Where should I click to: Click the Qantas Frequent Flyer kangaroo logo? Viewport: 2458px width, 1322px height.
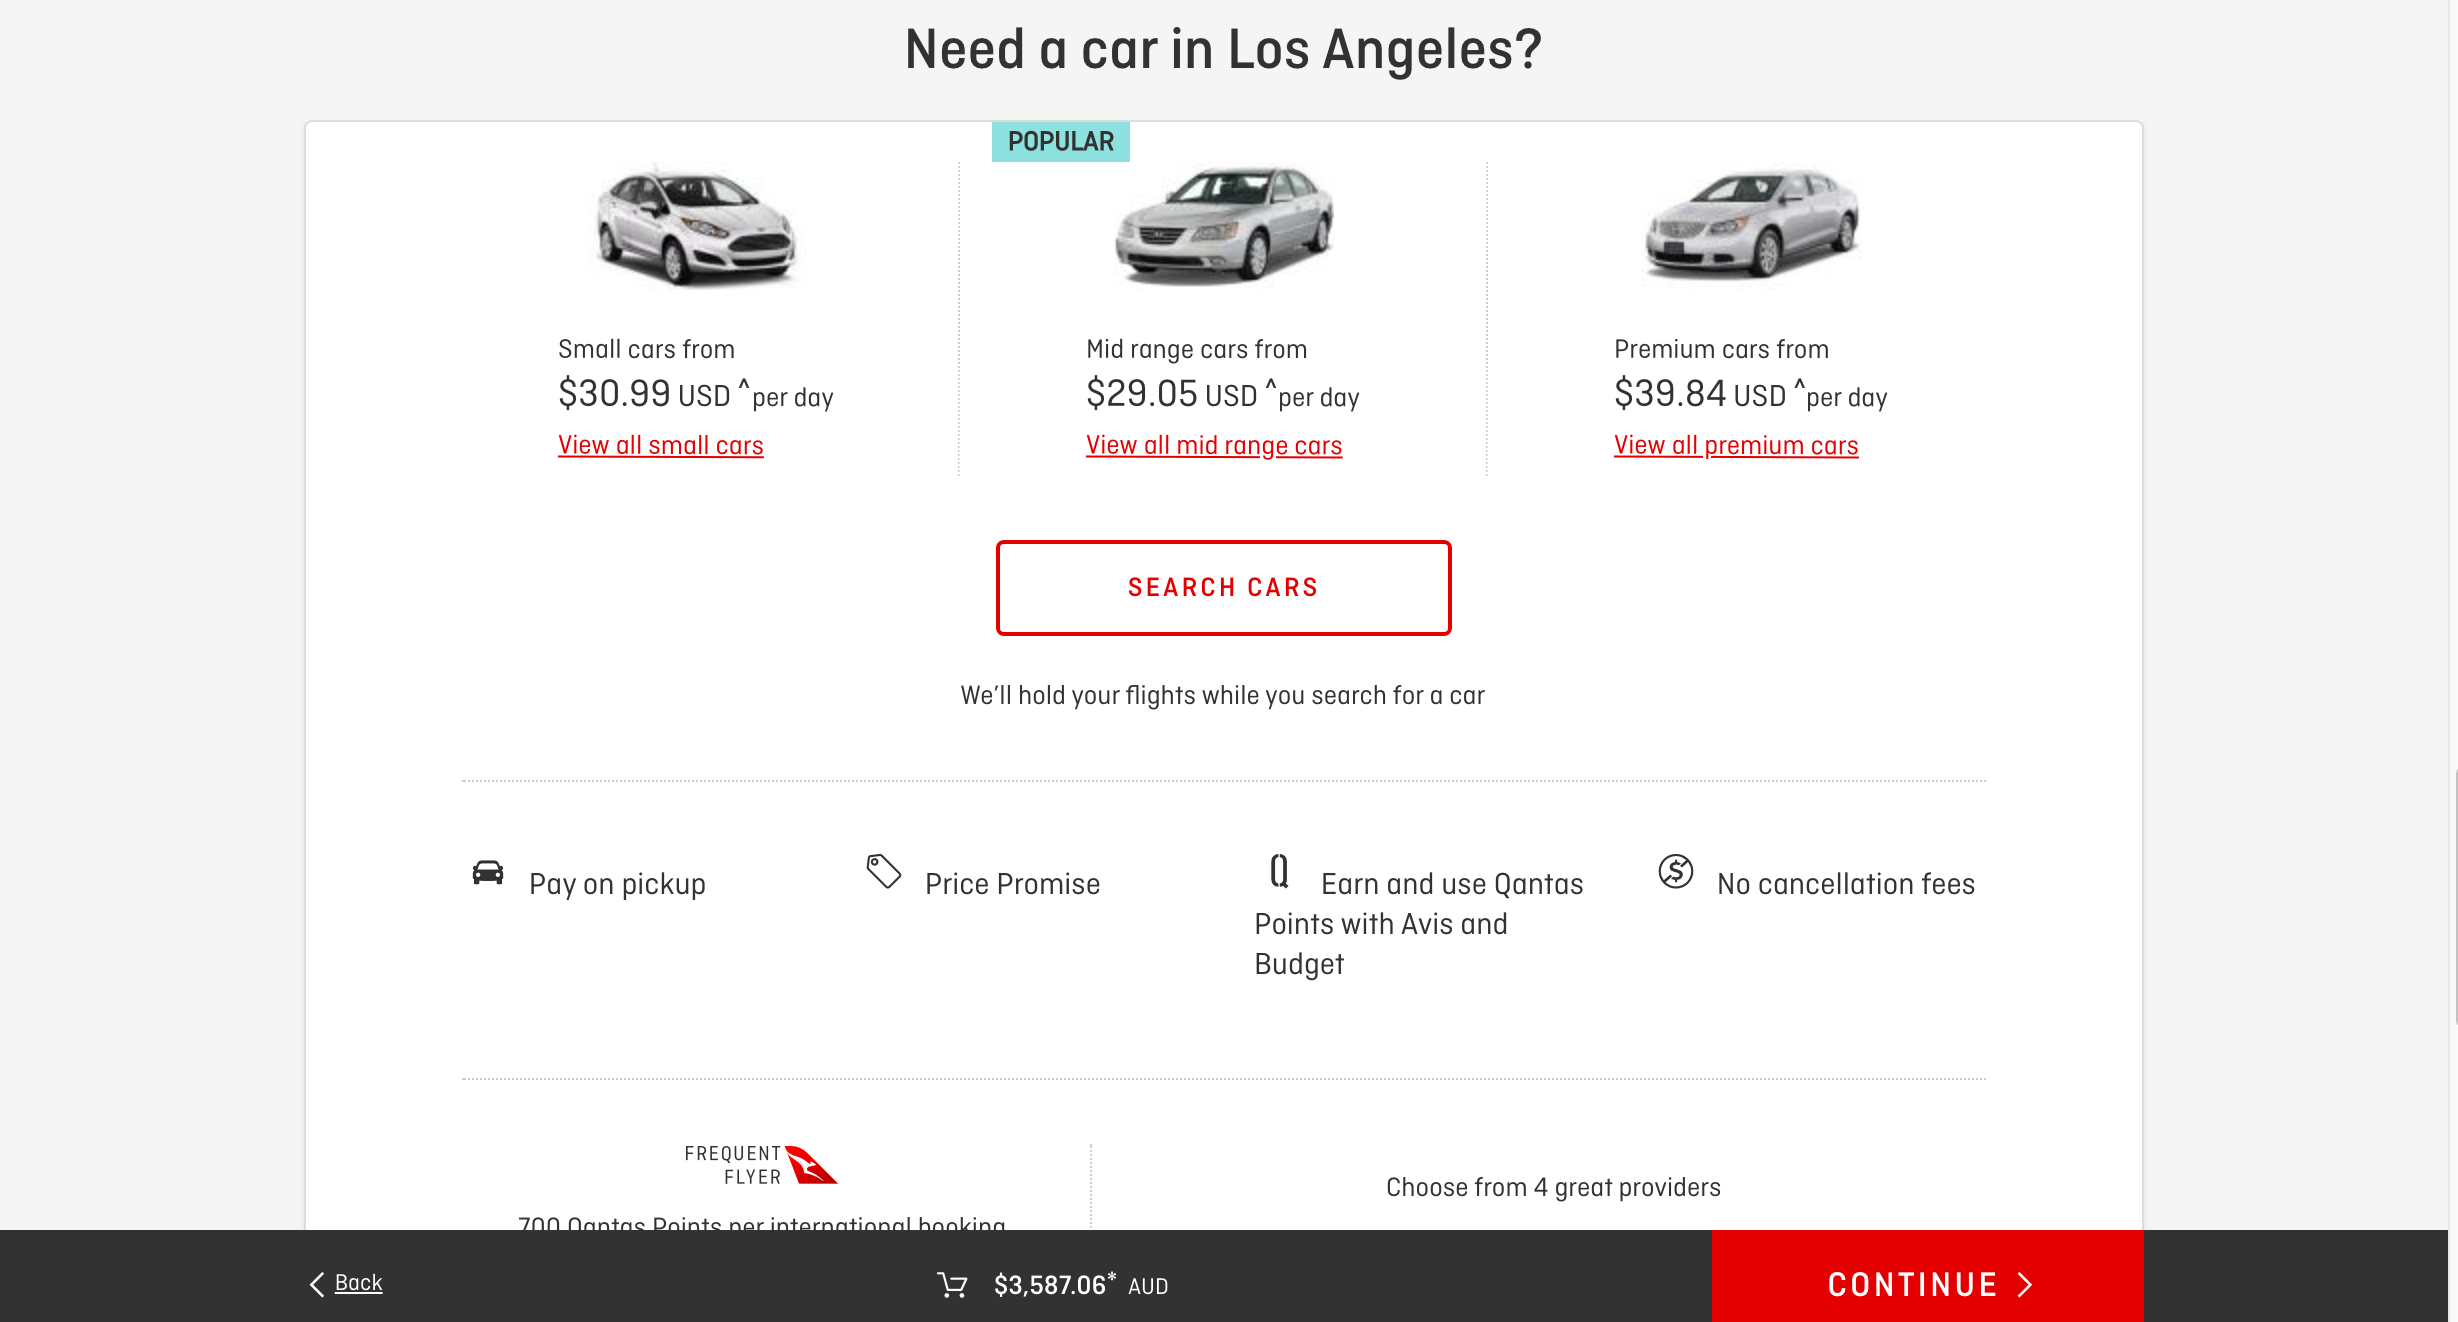(811, 1165)
